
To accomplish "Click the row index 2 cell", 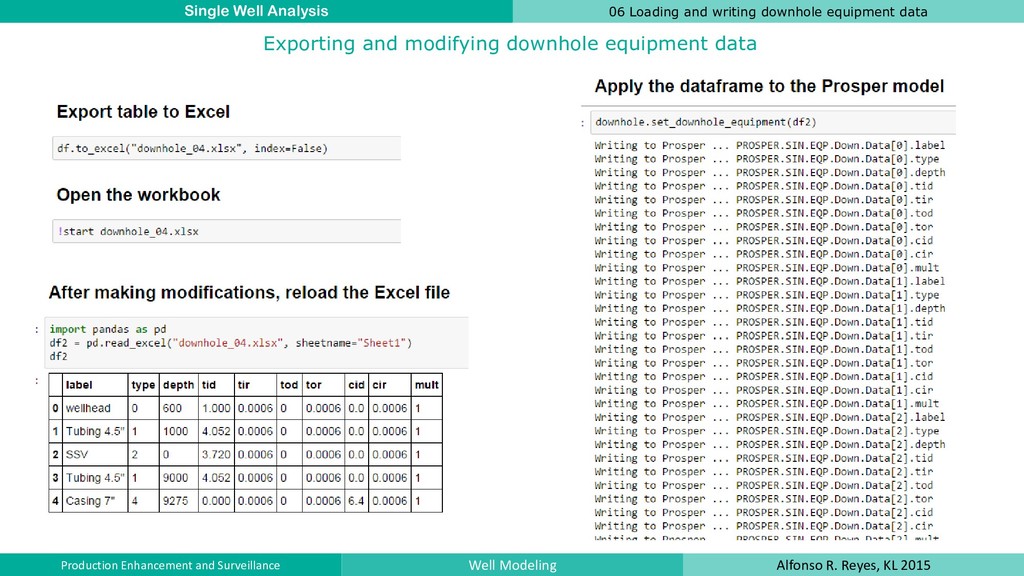I will pyautogui.click(x=56, y=455).
